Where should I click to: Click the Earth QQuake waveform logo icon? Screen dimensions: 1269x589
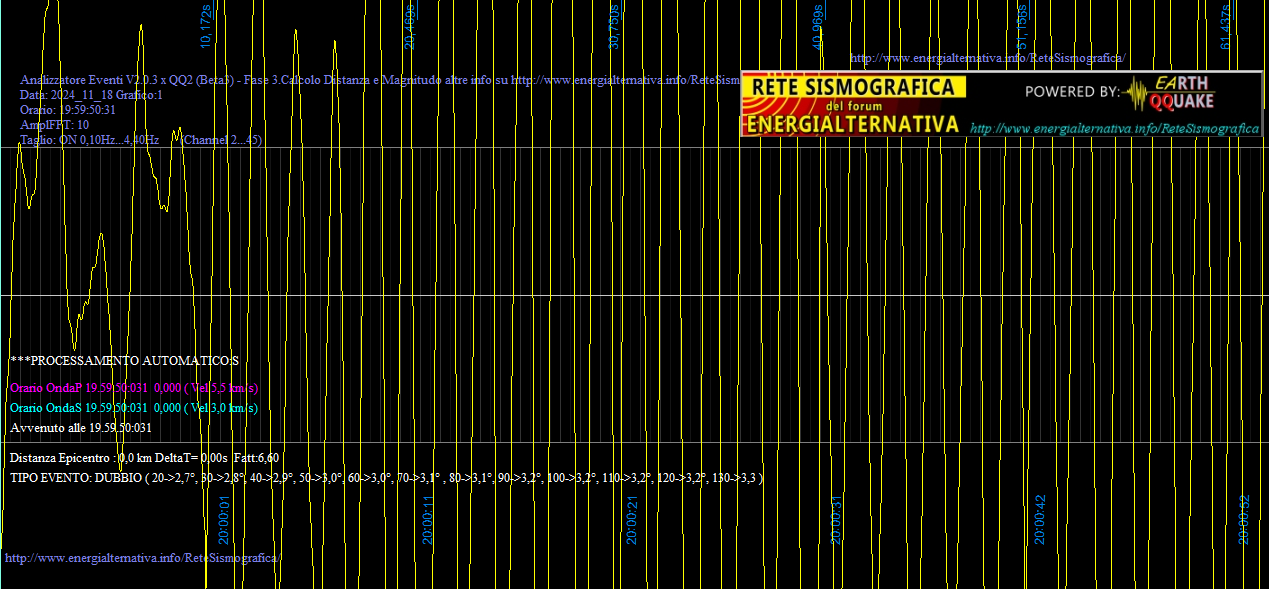[1137, 96]
